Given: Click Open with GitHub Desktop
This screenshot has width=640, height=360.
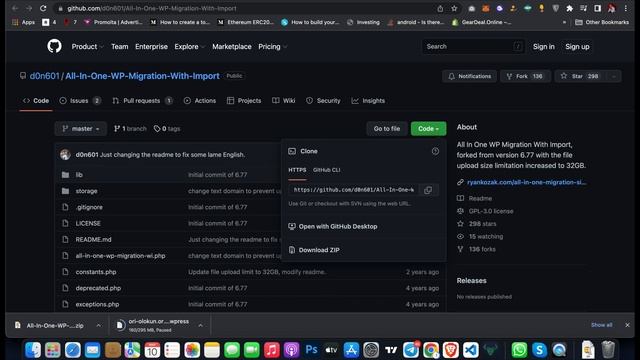Looking at the screenshot, I should 338,227.
